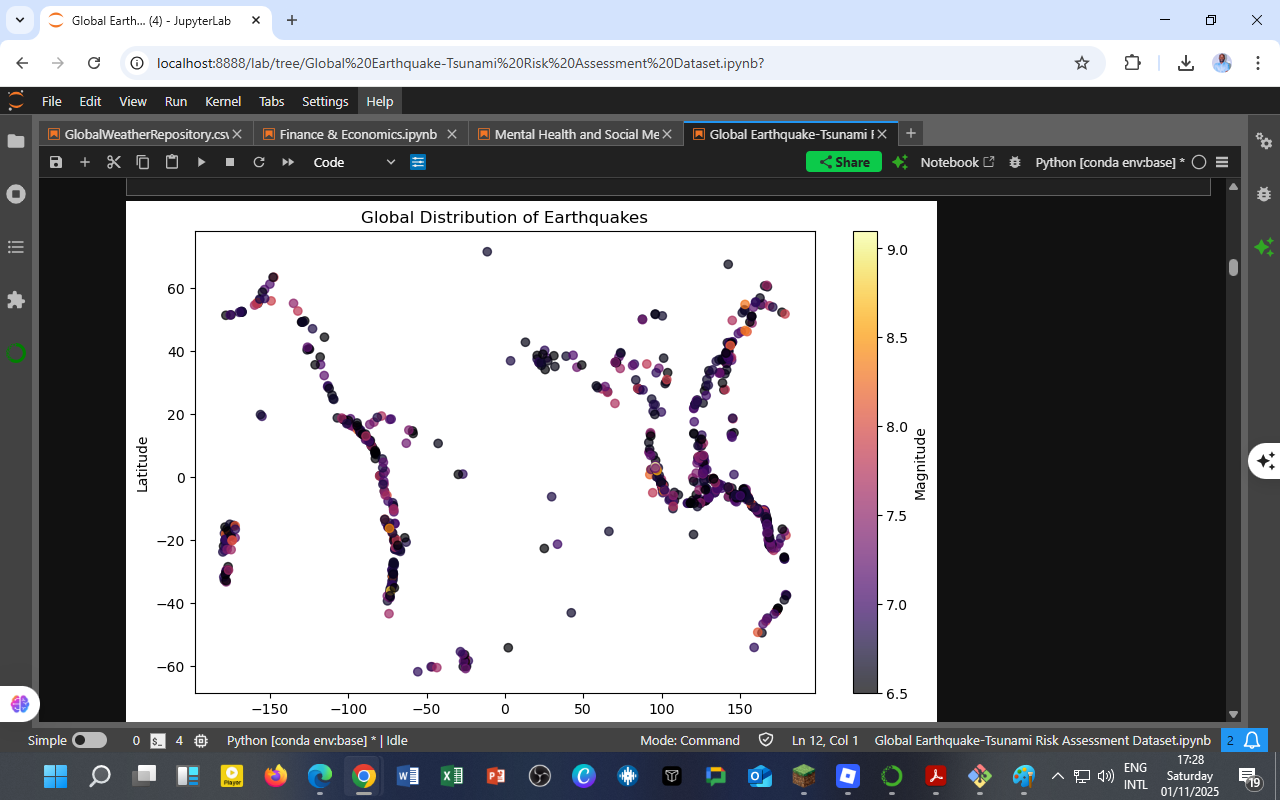Cut the selected cells
The width and height of the screenshot is (1280, 800).
tap(113, 161)
